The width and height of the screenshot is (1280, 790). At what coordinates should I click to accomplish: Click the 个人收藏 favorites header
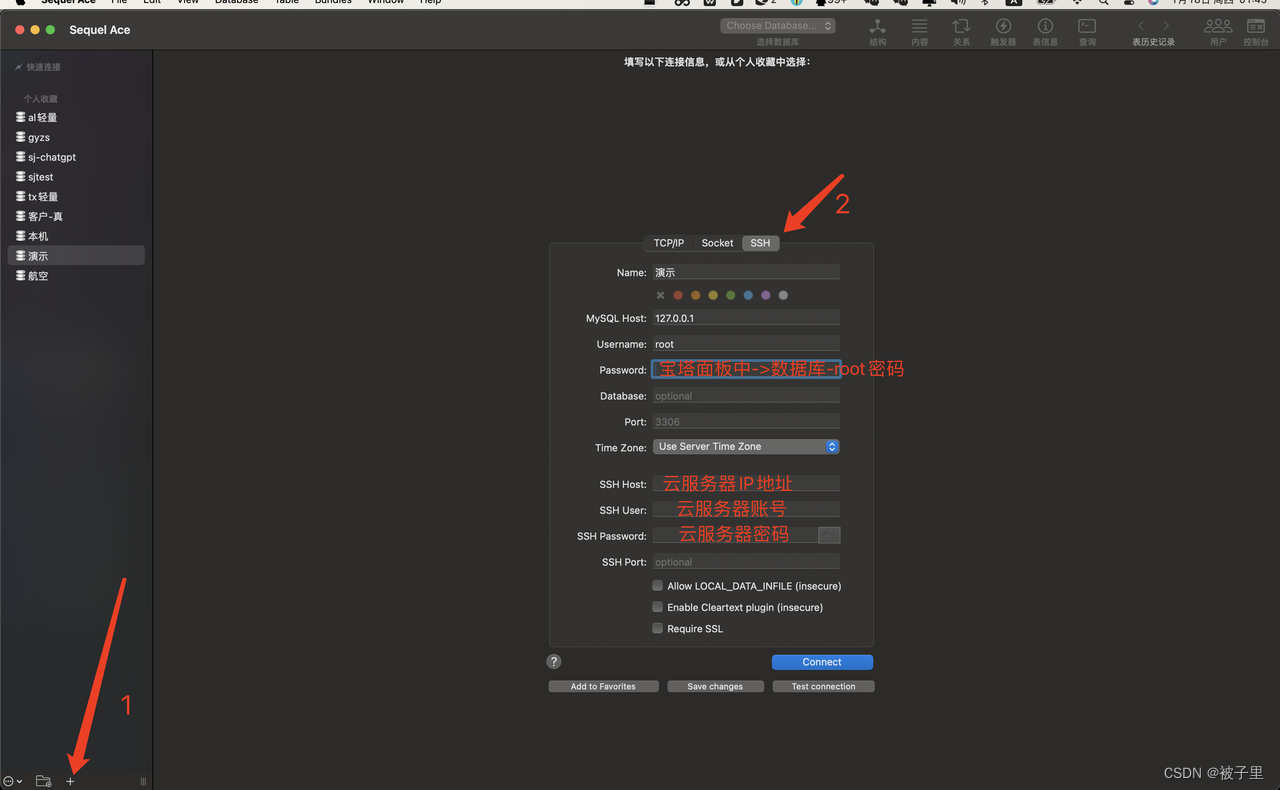[x=41, y=99]
